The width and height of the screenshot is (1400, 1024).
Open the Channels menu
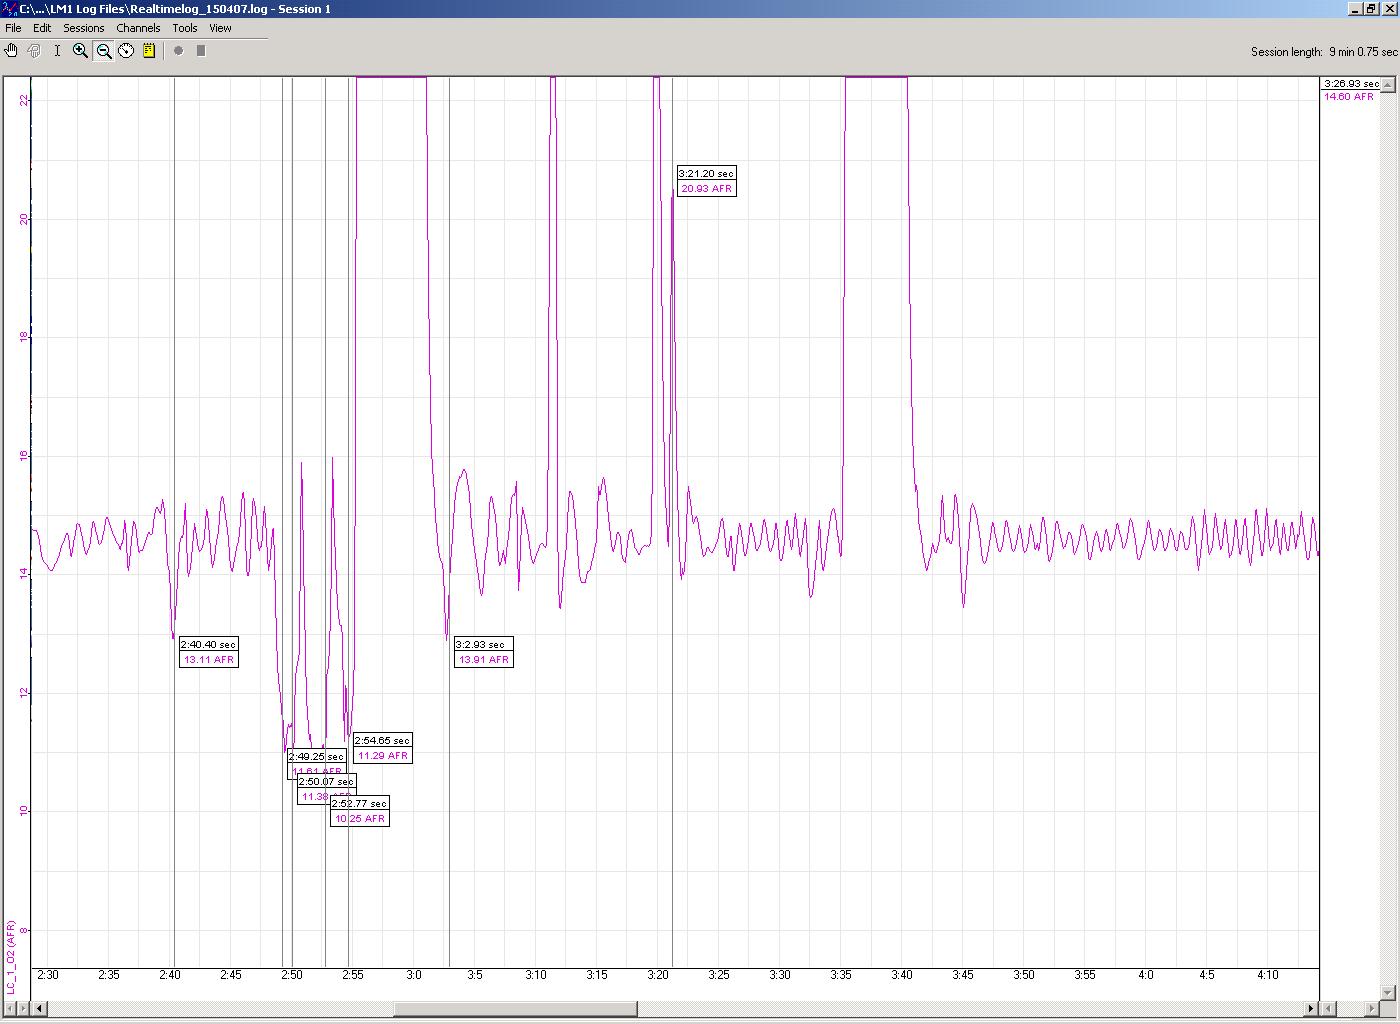(138, 28)
